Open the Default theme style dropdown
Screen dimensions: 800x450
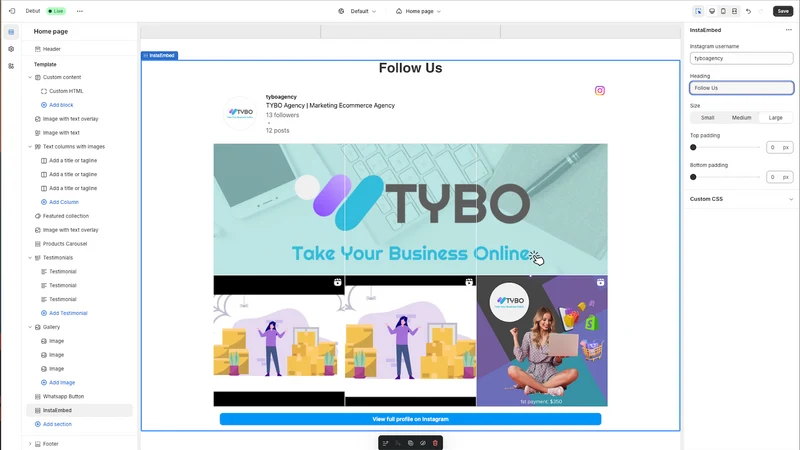358,11
